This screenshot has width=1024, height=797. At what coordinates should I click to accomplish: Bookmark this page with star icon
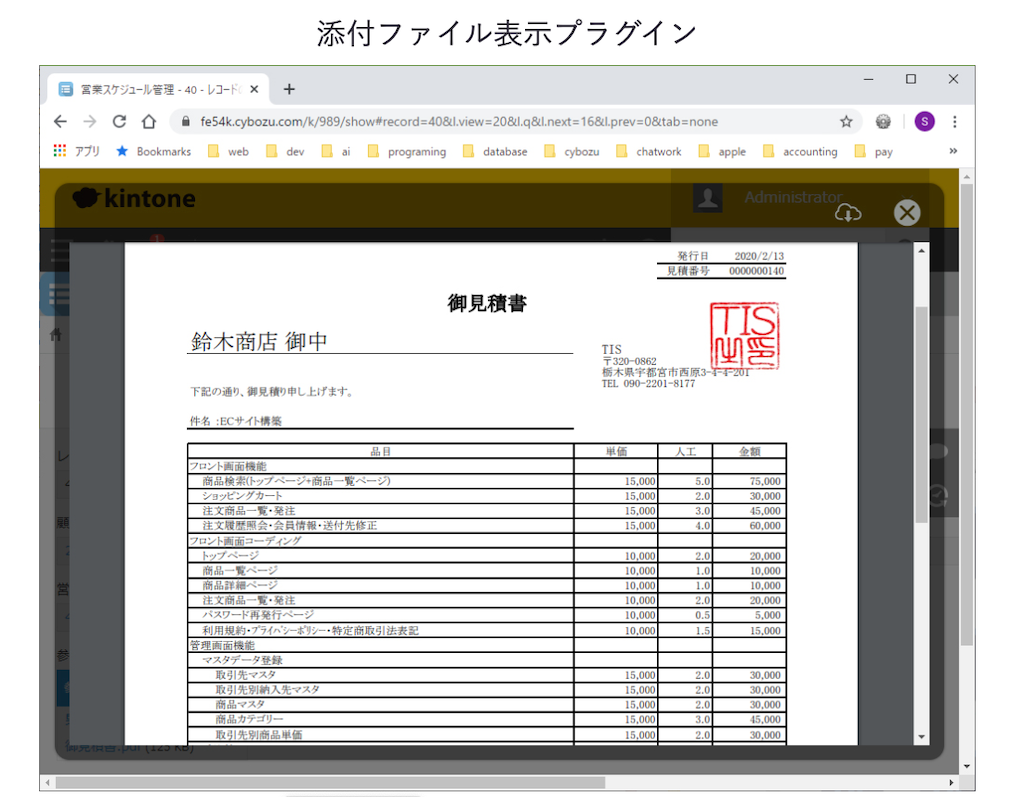[x=846, y=122]
